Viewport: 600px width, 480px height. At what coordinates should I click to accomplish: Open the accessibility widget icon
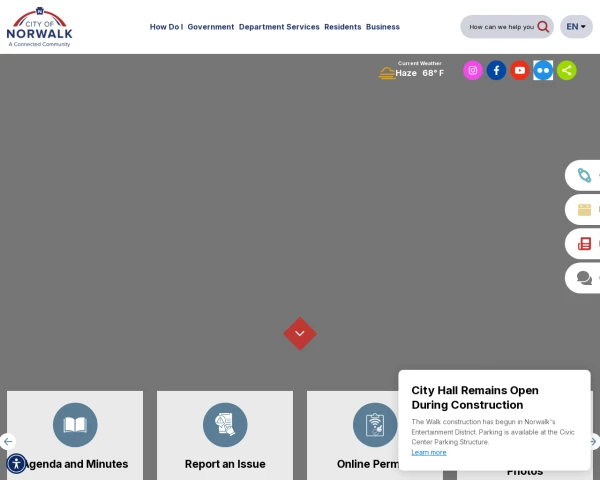click(x=16, y=464)
